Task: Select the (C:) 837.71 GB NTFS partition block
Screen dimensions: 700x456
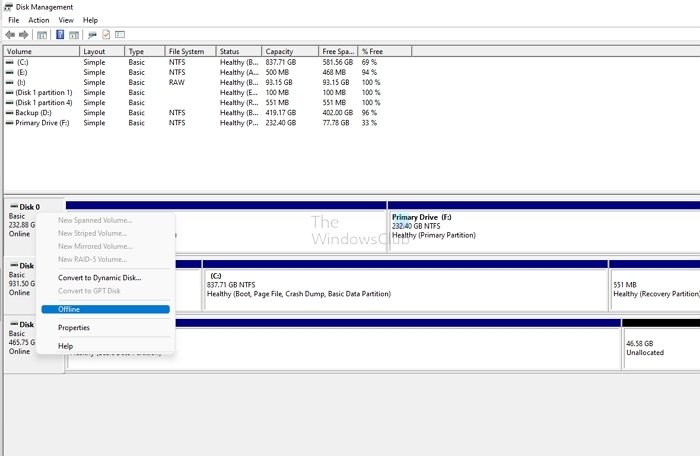Action: 405,285
